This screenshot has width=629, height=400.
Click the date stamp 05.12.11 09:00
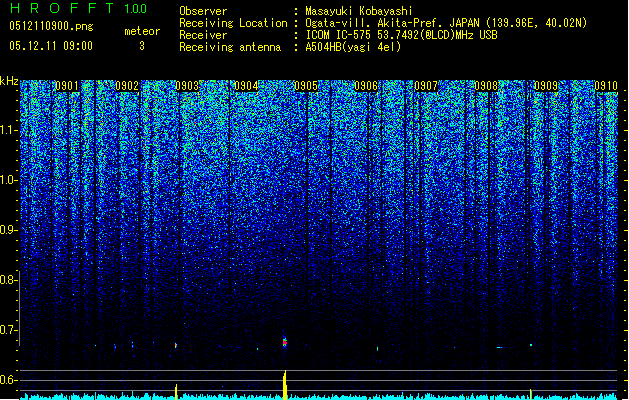coord(51,46)
